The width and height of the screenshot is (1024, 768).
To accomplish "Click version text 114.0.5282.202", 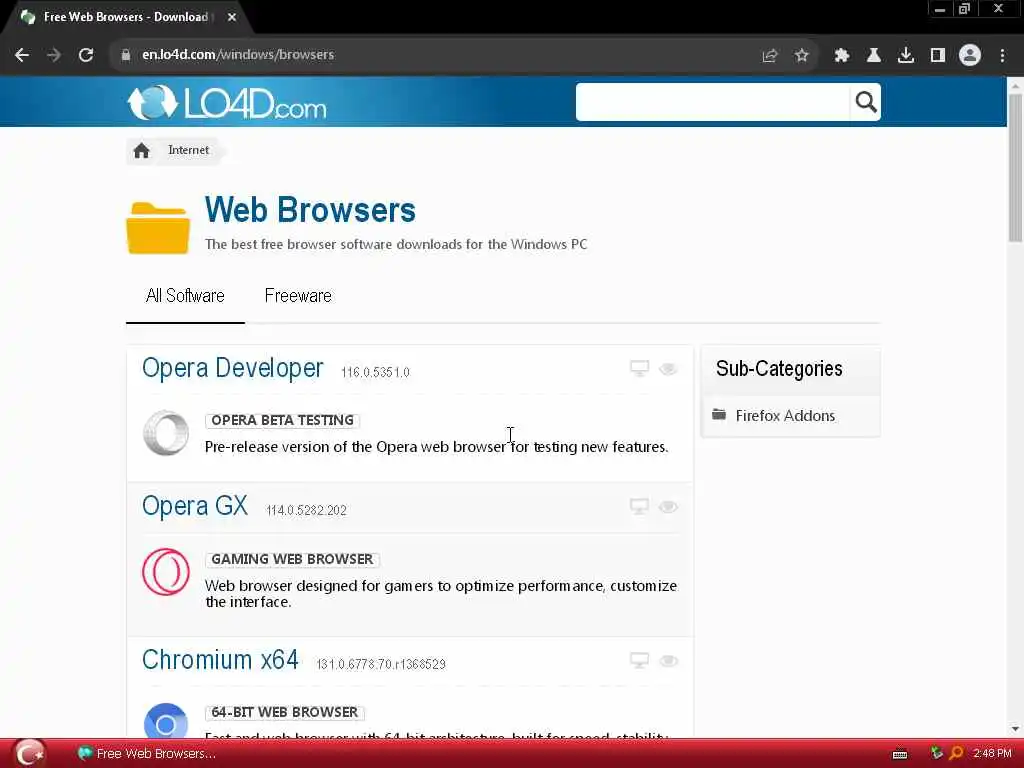I will pyautogui.click(x=306, y=511).
